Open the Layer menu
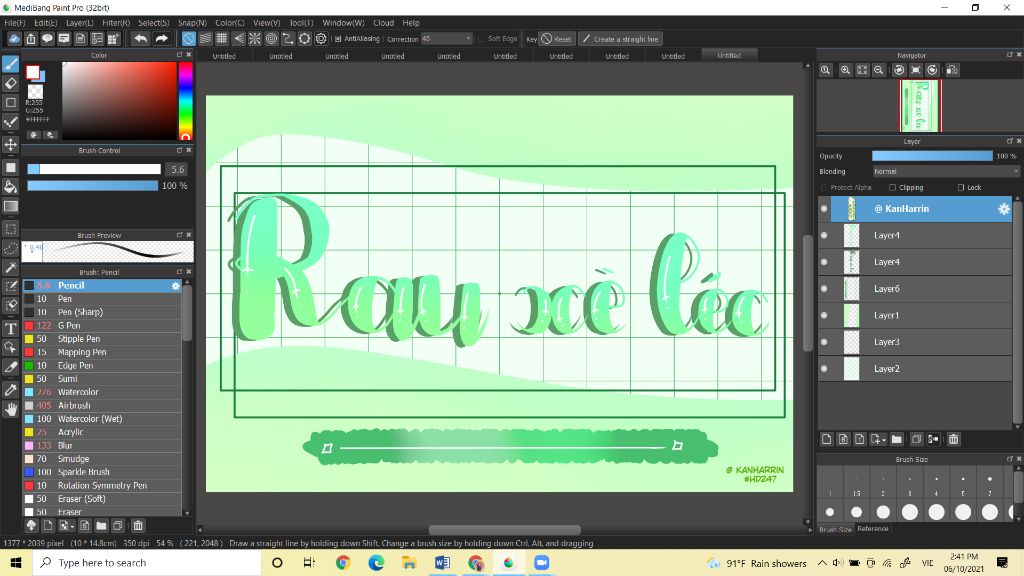 tap(80, 23)
